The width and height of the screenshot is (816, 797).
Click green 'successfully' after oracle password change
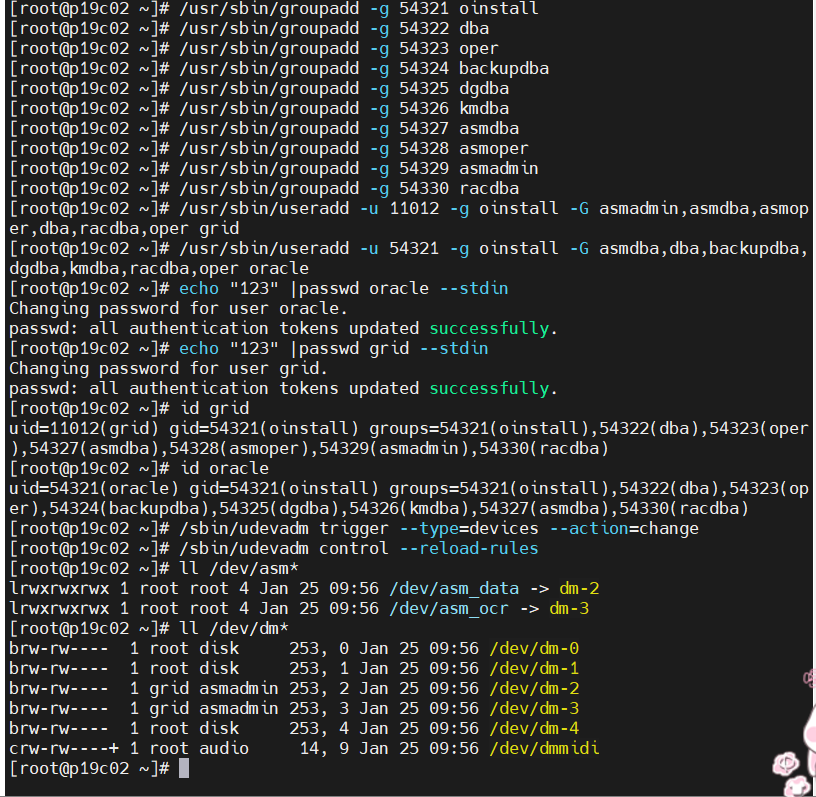point(489,328)
